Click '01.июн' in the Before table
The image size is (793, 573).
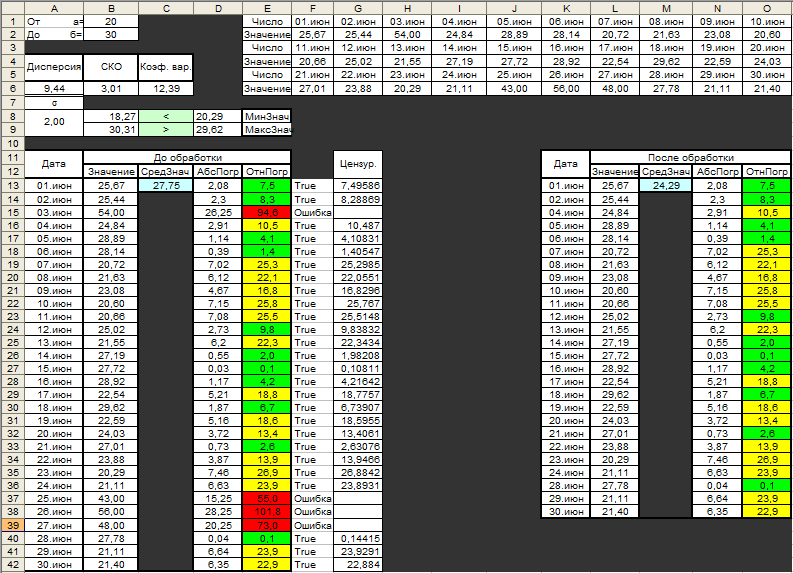(54, 186)
